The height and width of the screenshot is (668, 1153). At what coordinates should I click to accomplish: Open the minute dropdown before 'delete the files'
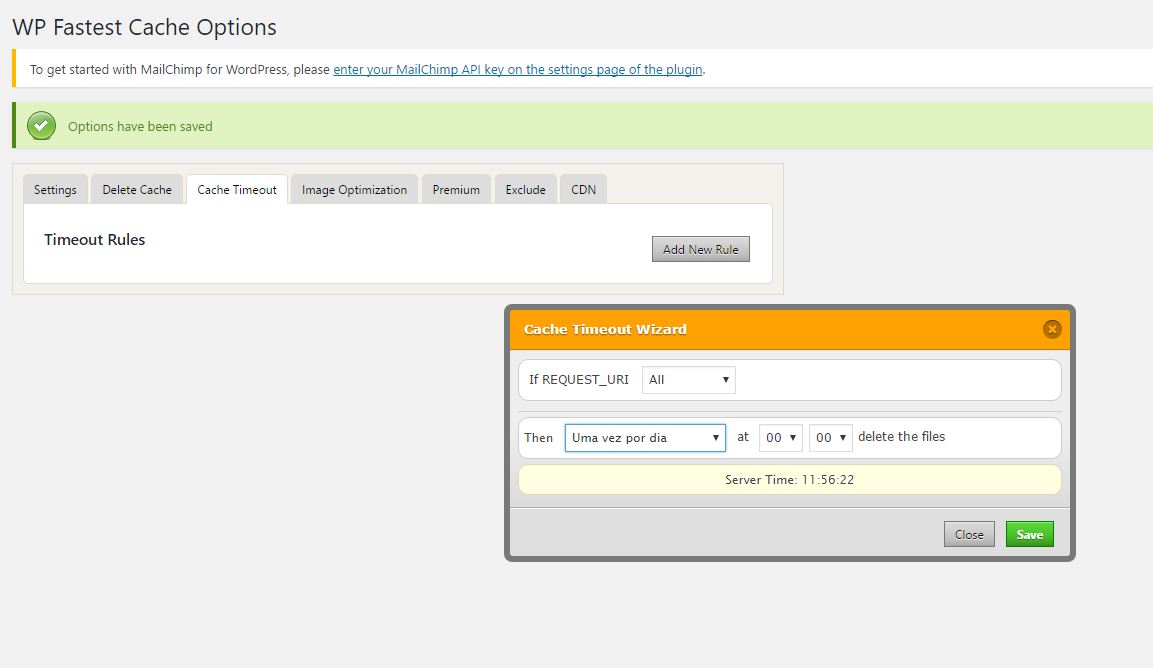pos(830,438)
